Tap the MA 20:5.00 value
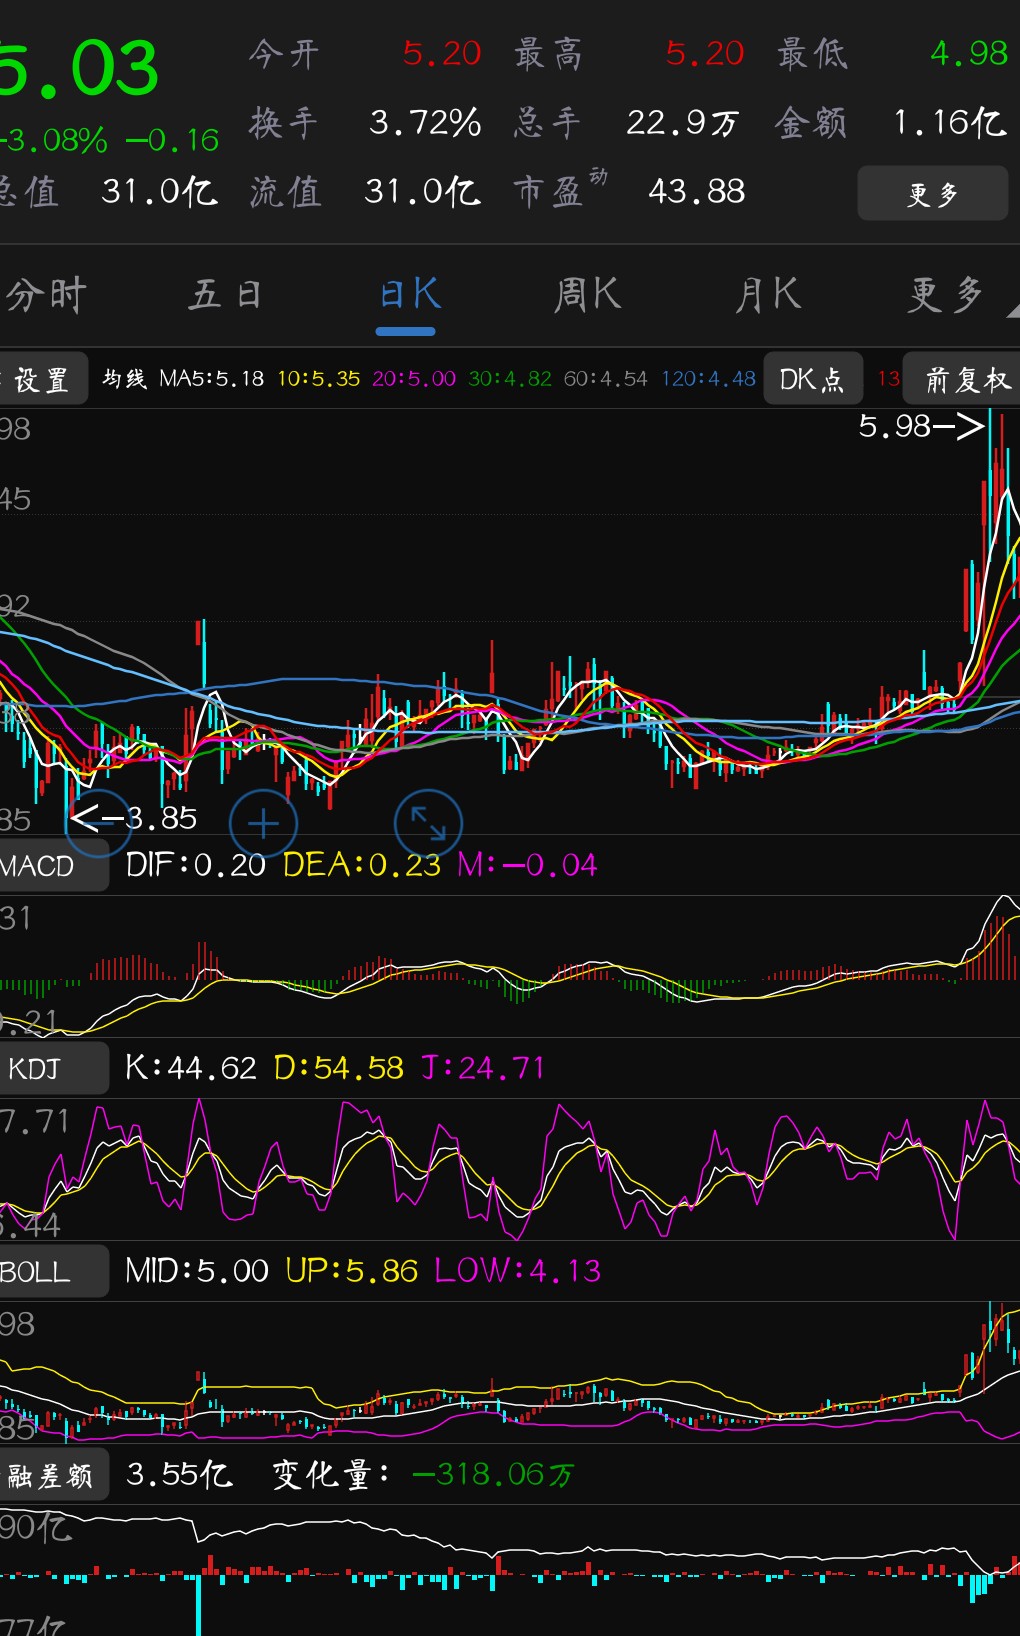 (x=414, y=379)
